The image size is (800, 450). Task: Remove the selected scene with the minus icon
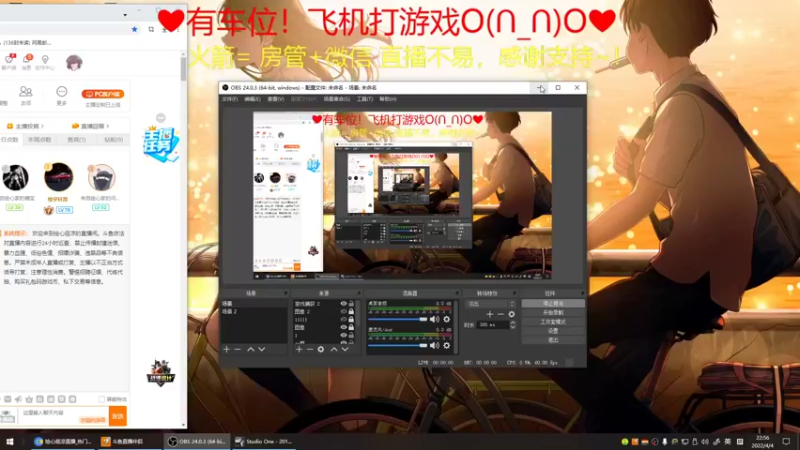coord(238,349)
